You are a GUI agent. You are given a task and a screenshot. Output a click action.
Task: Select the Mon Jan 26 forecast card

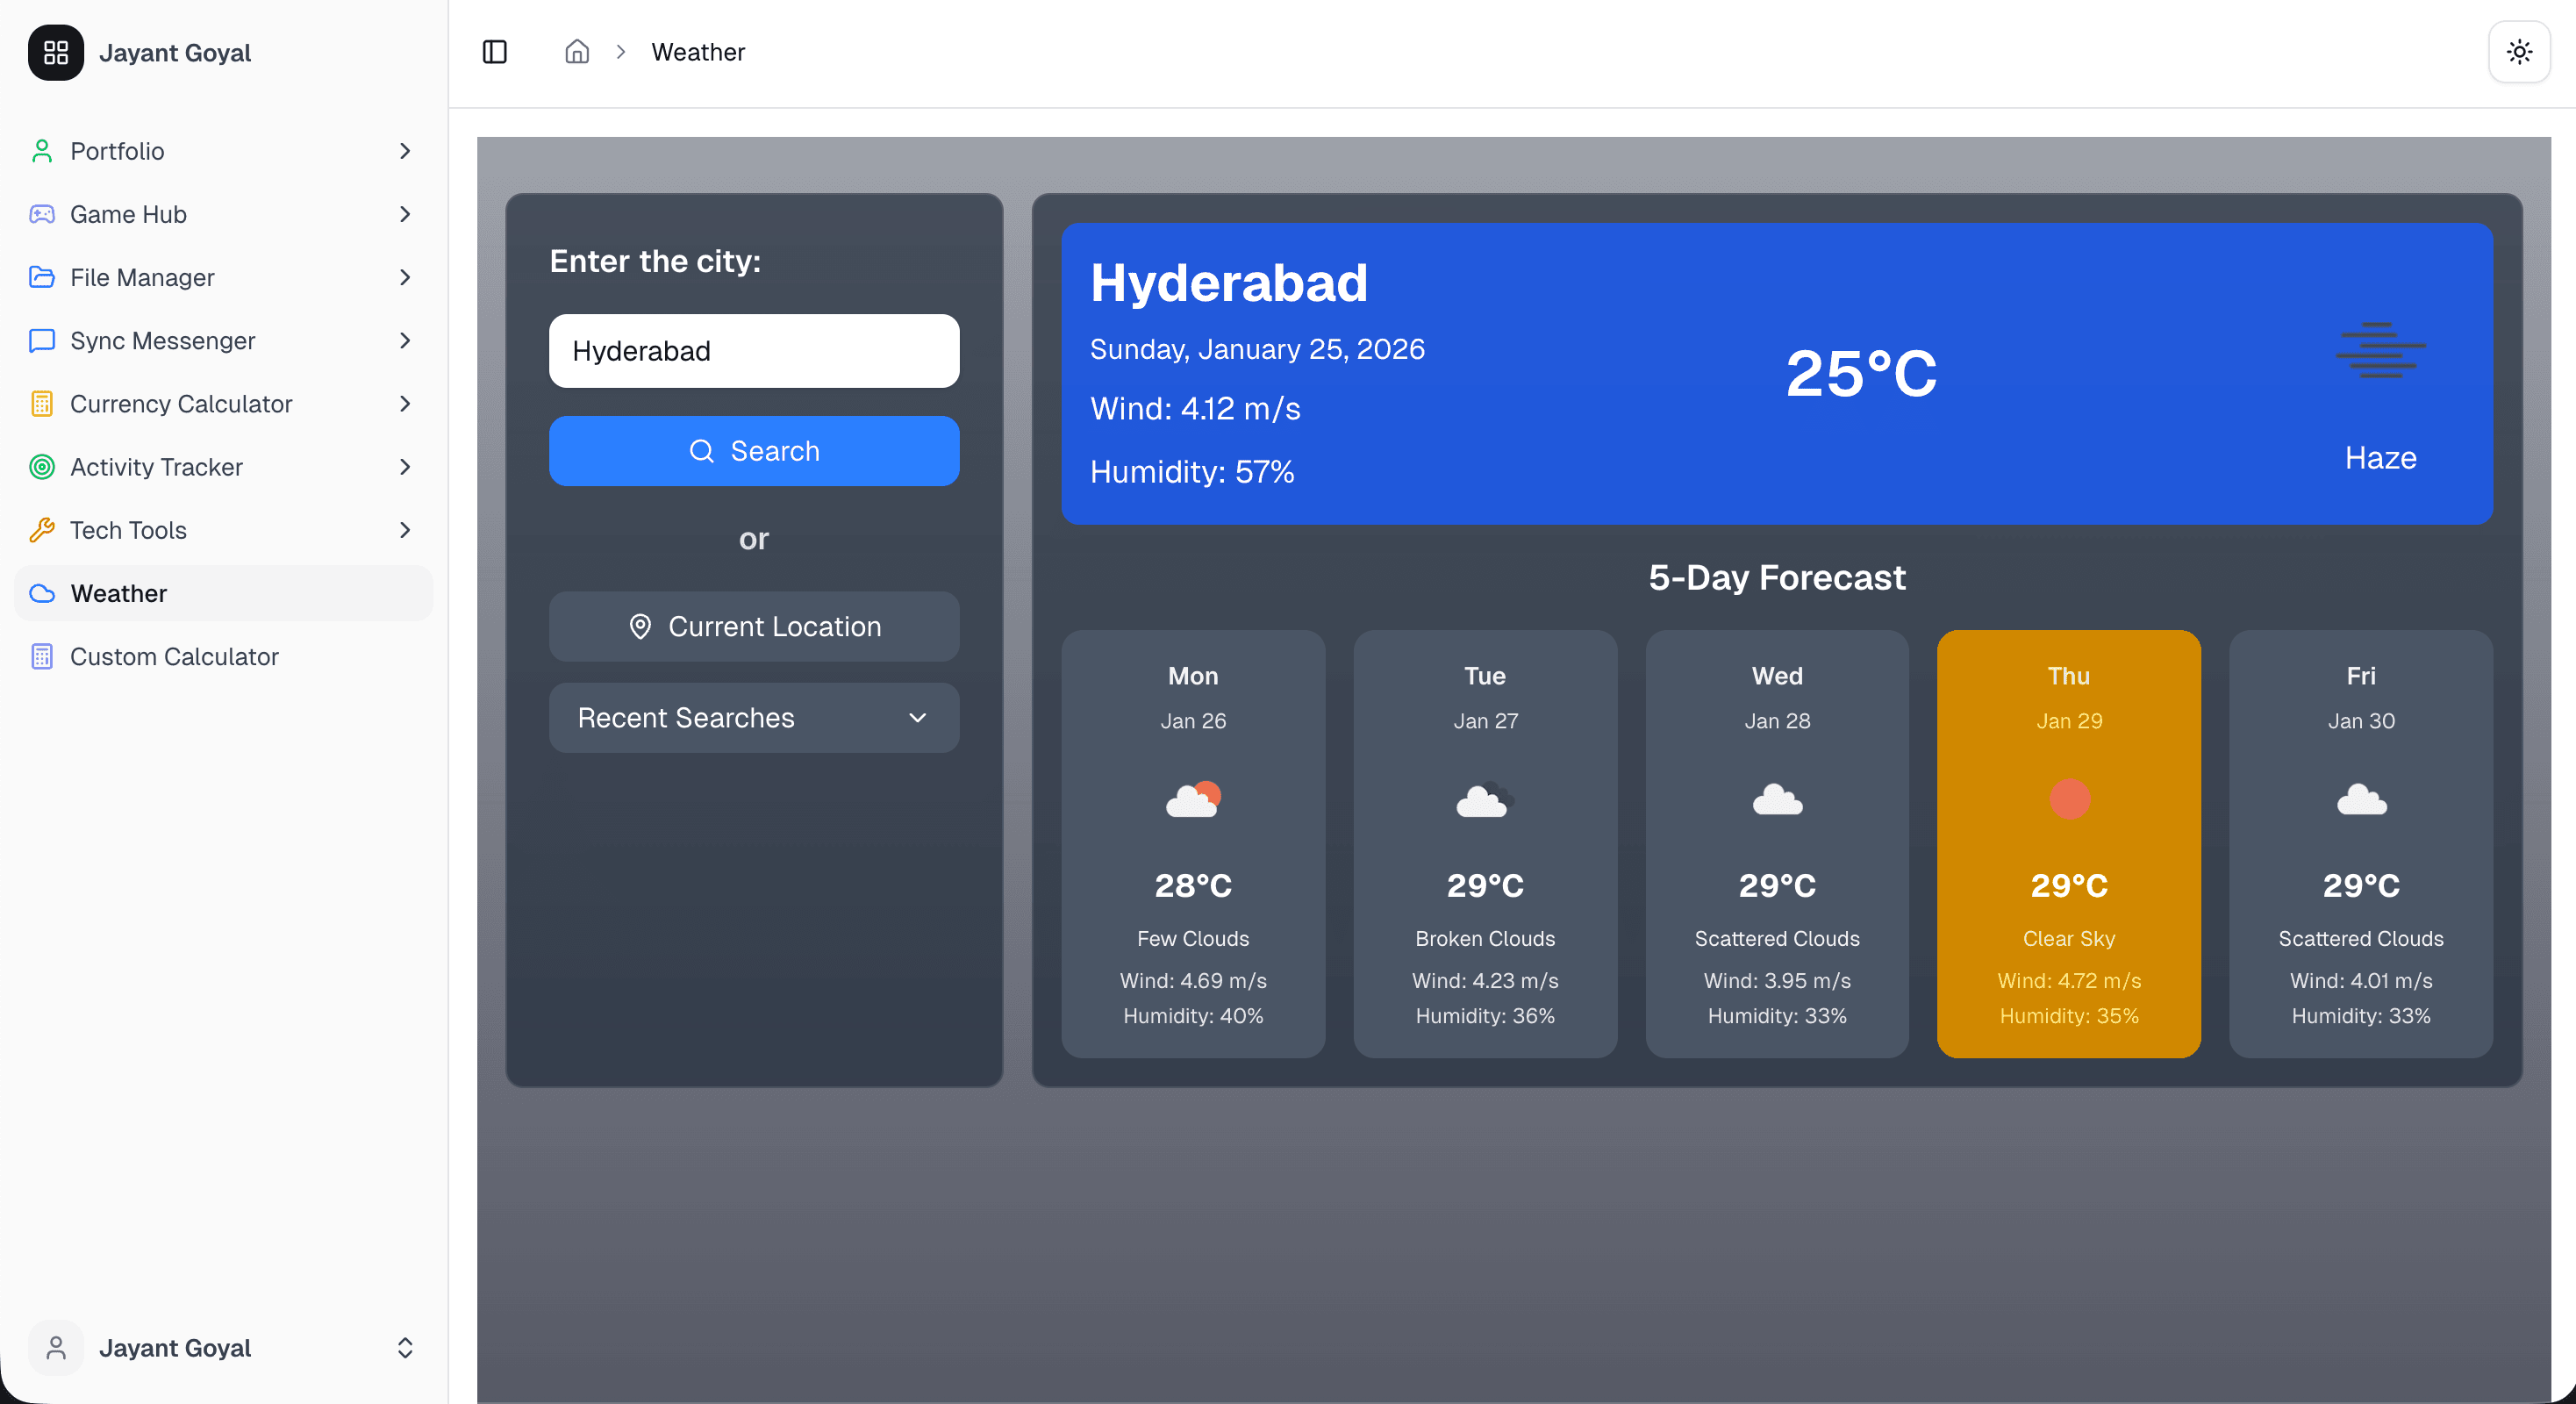tap(1193, 843)
